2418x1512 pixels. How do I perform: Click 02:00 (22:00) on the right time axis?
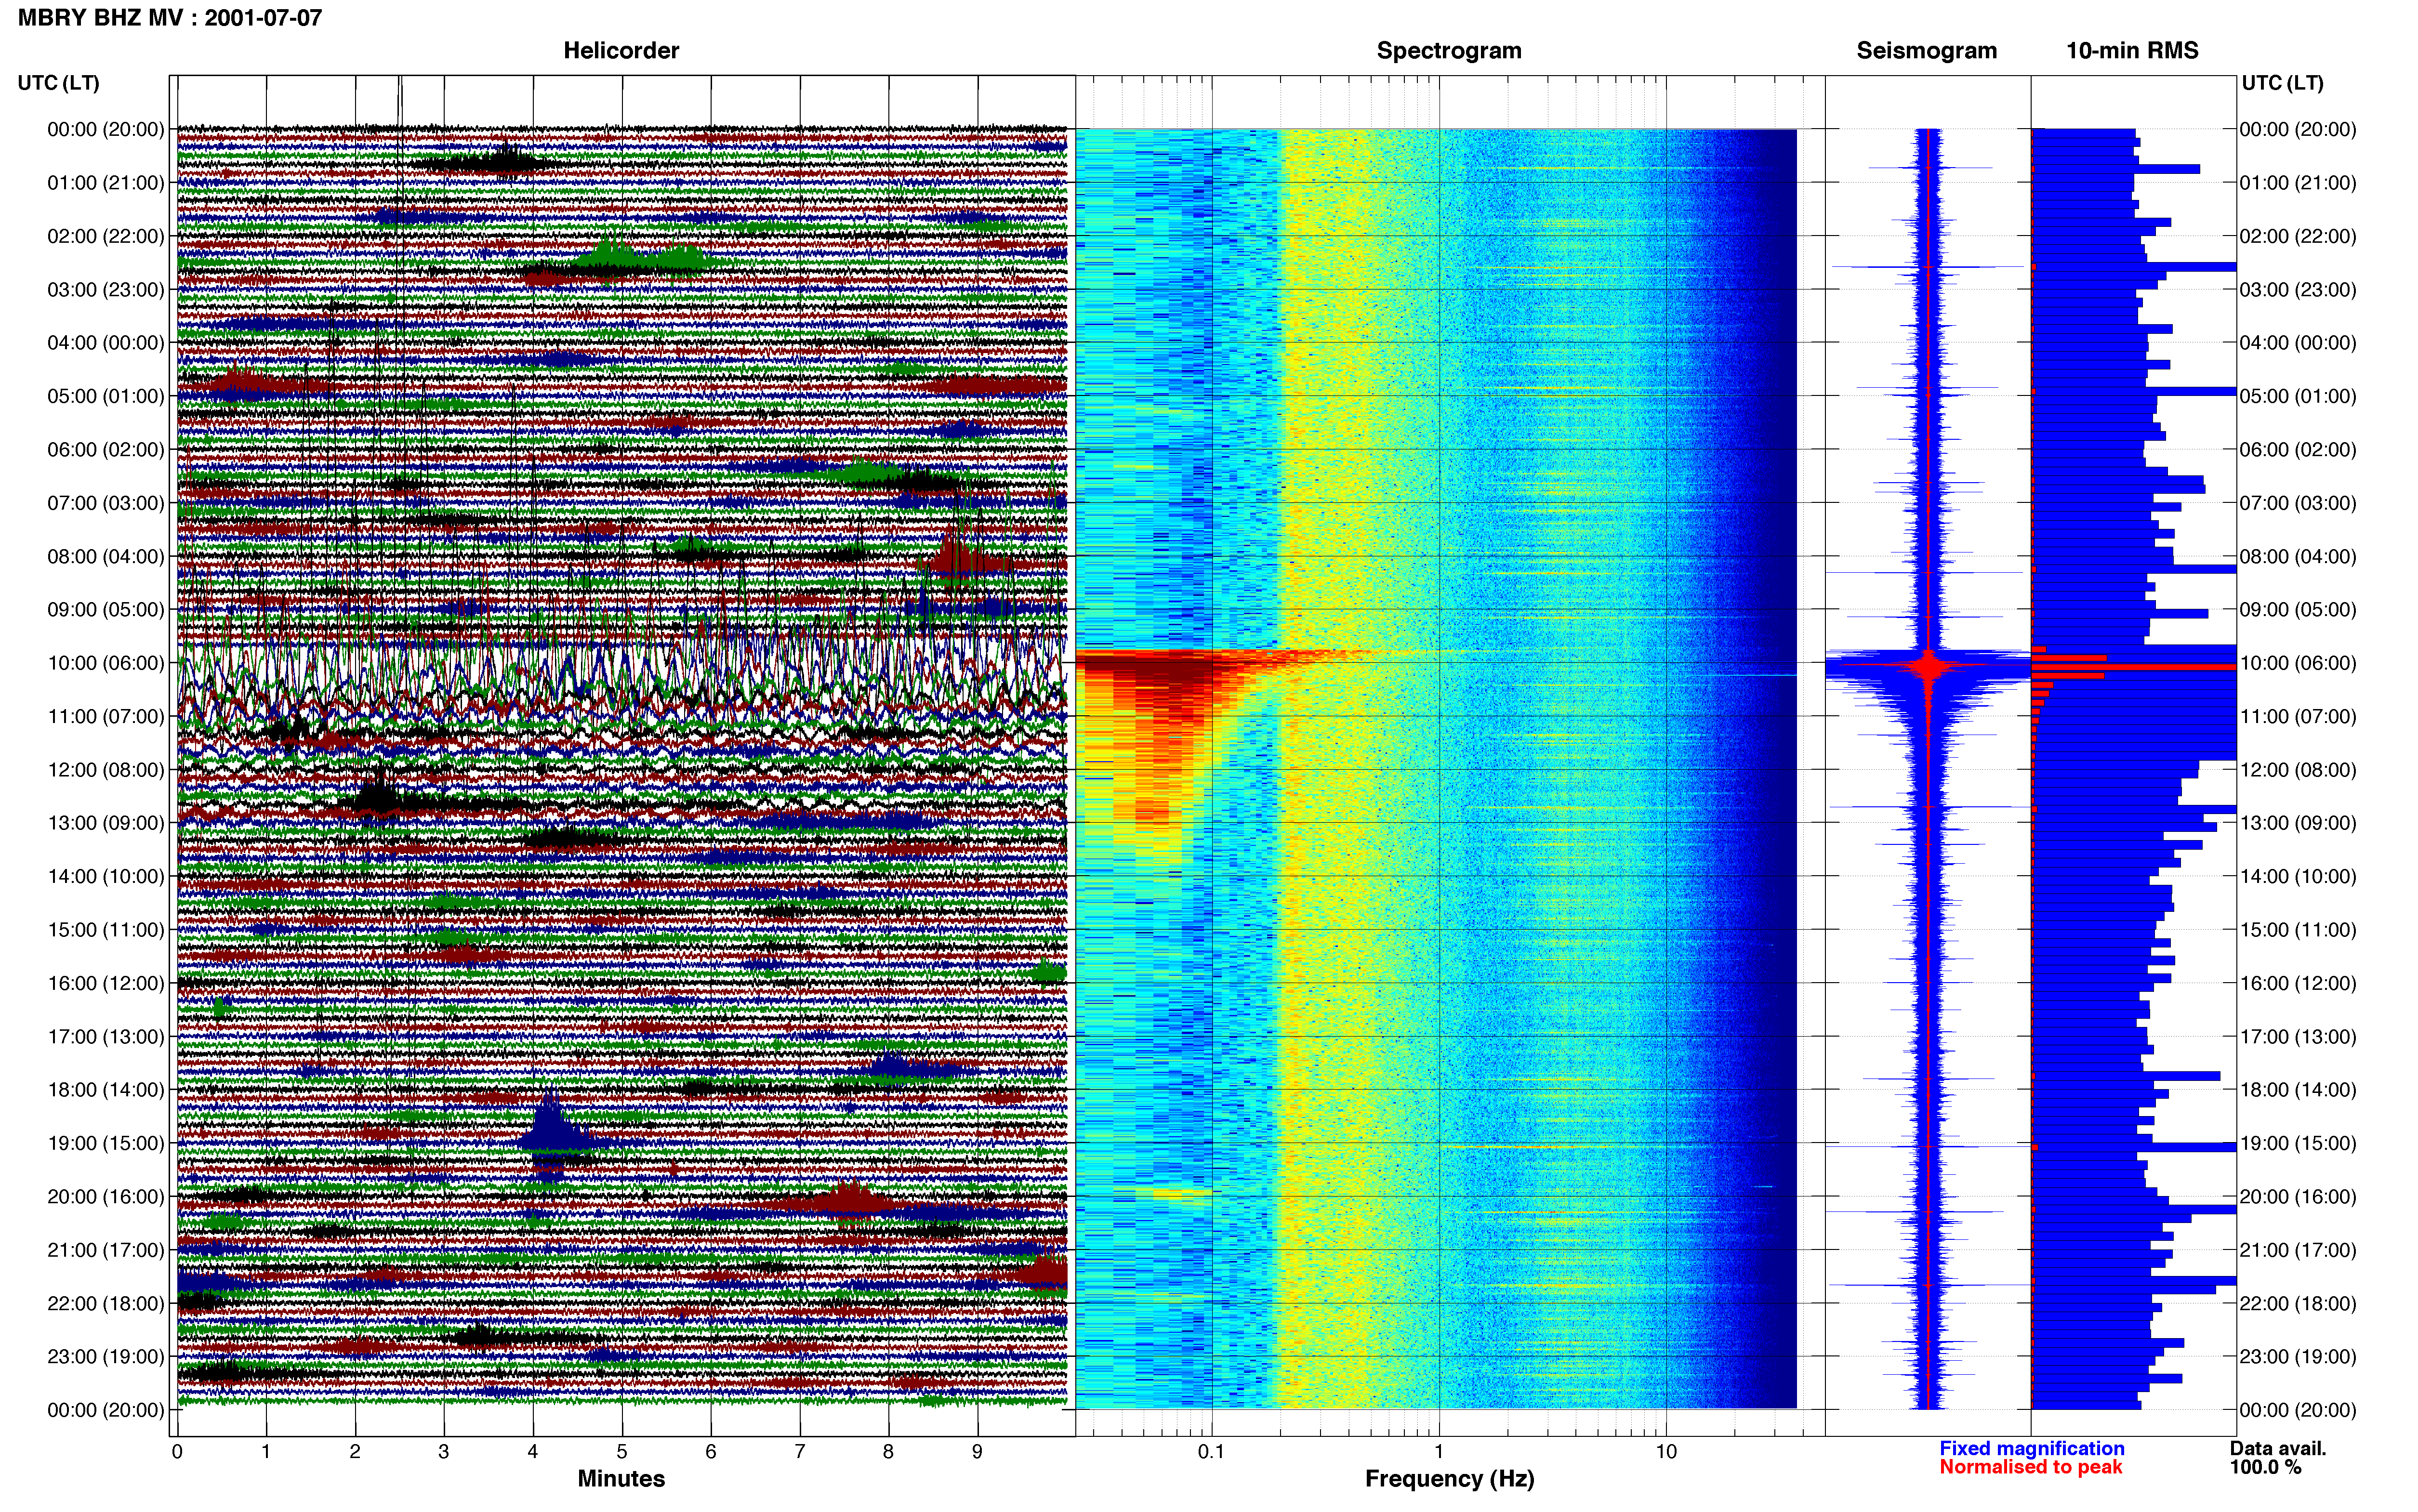tap(2298, 236)
